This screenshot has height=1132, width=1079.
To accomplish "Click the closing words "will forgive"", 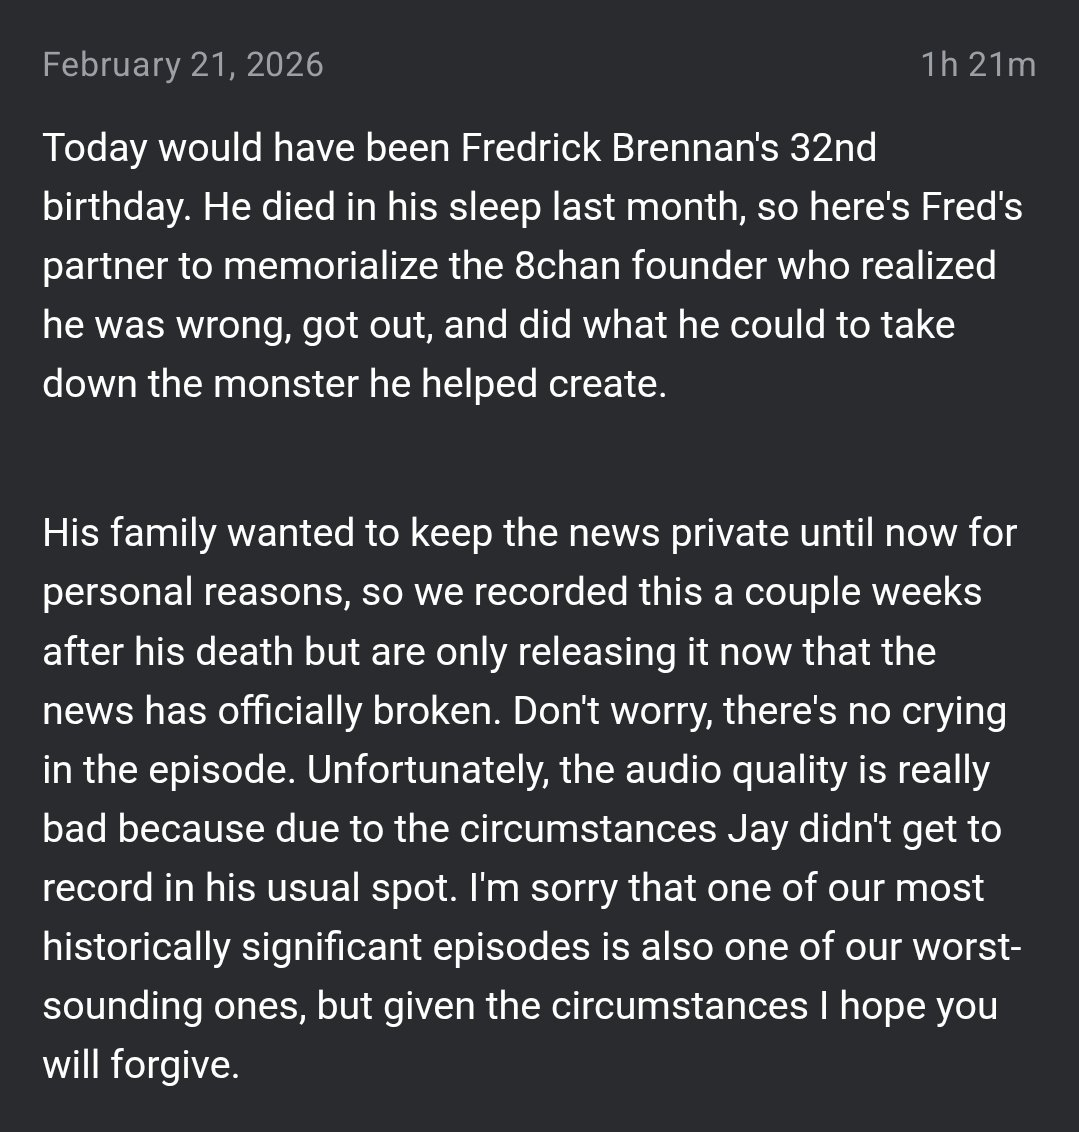I will tap(140, 1066).
